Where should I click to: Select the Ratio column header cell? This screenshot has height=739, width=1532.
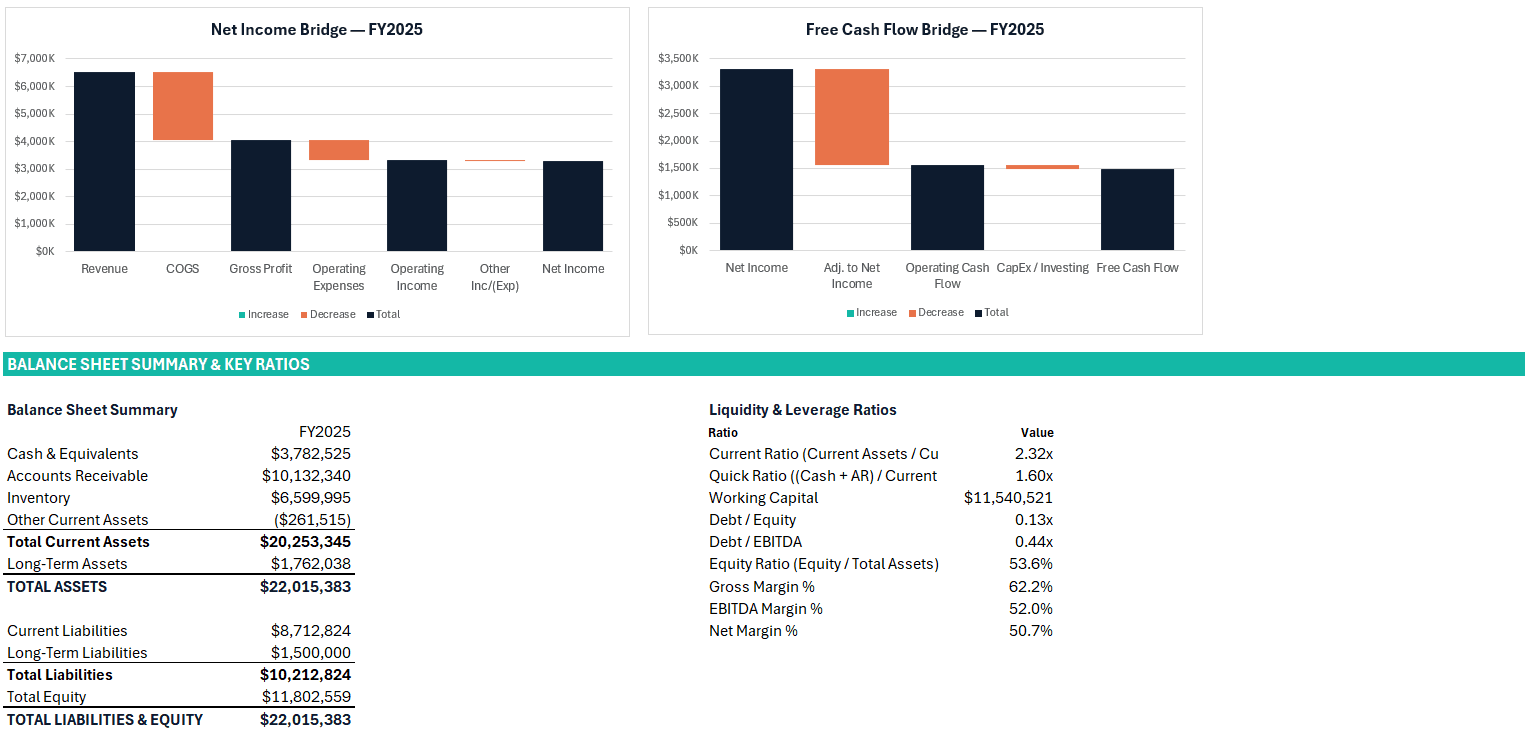(x=723, y=433)
